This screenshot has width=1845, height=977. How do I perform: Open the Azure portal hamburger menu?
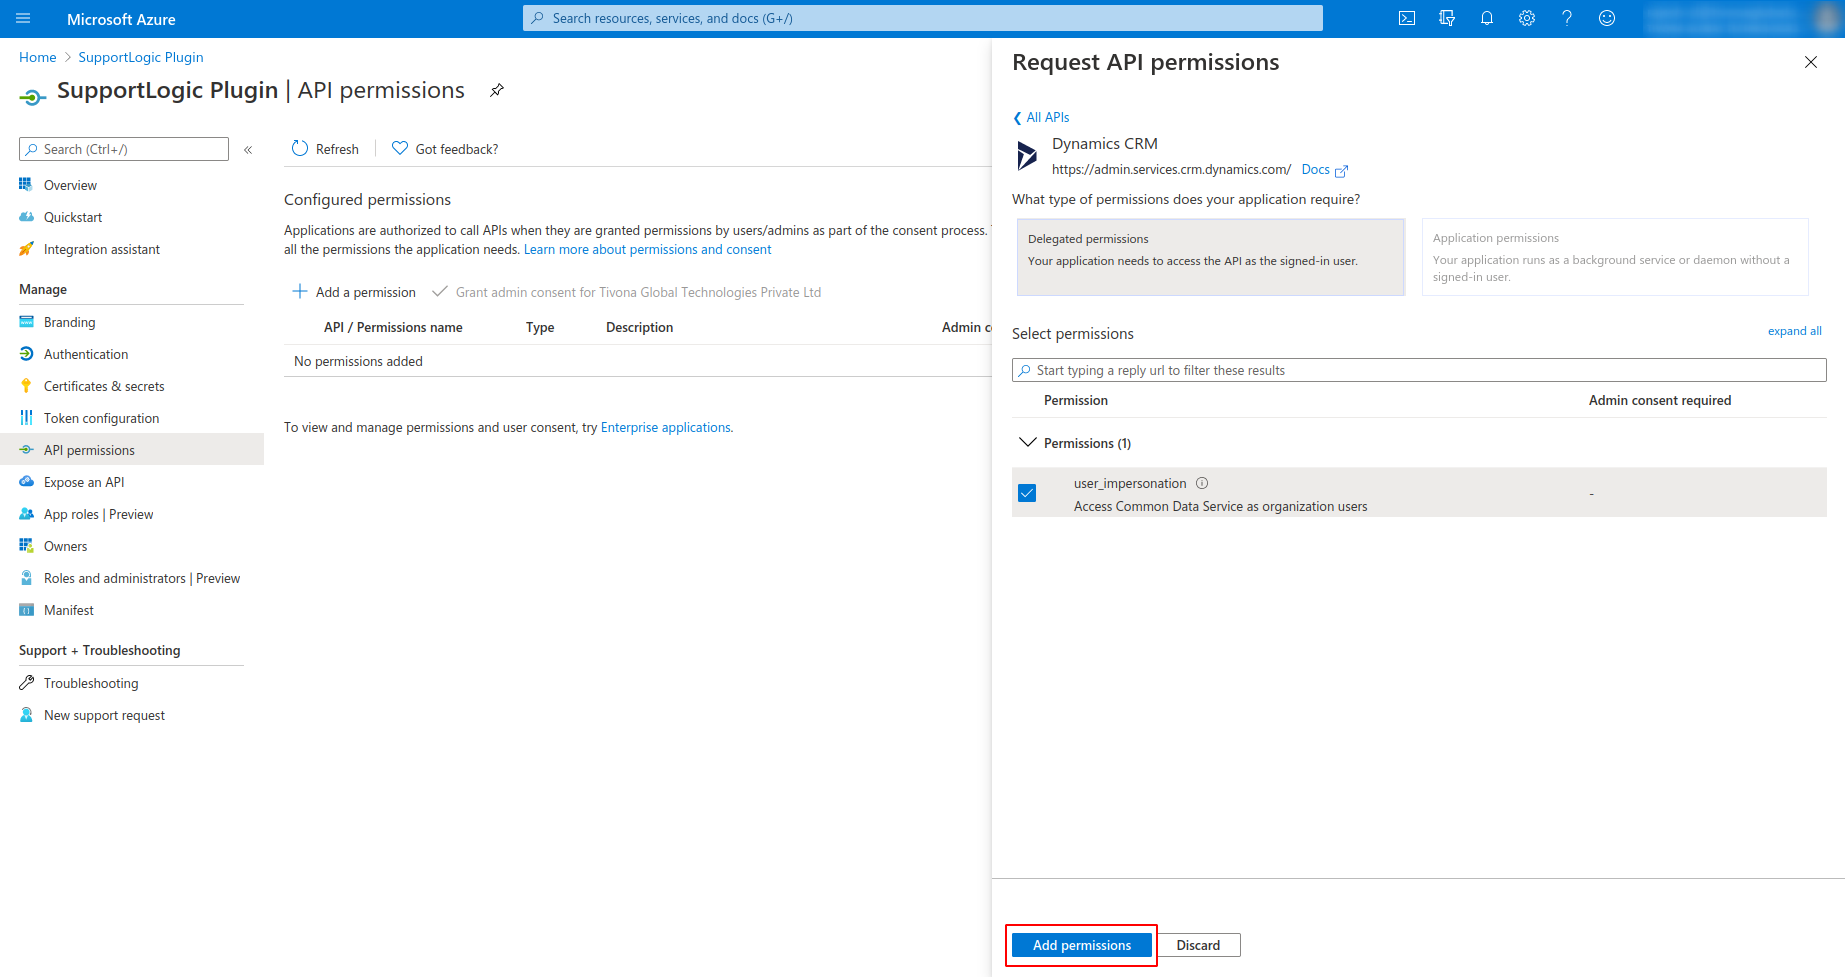[x=24, y=18]
